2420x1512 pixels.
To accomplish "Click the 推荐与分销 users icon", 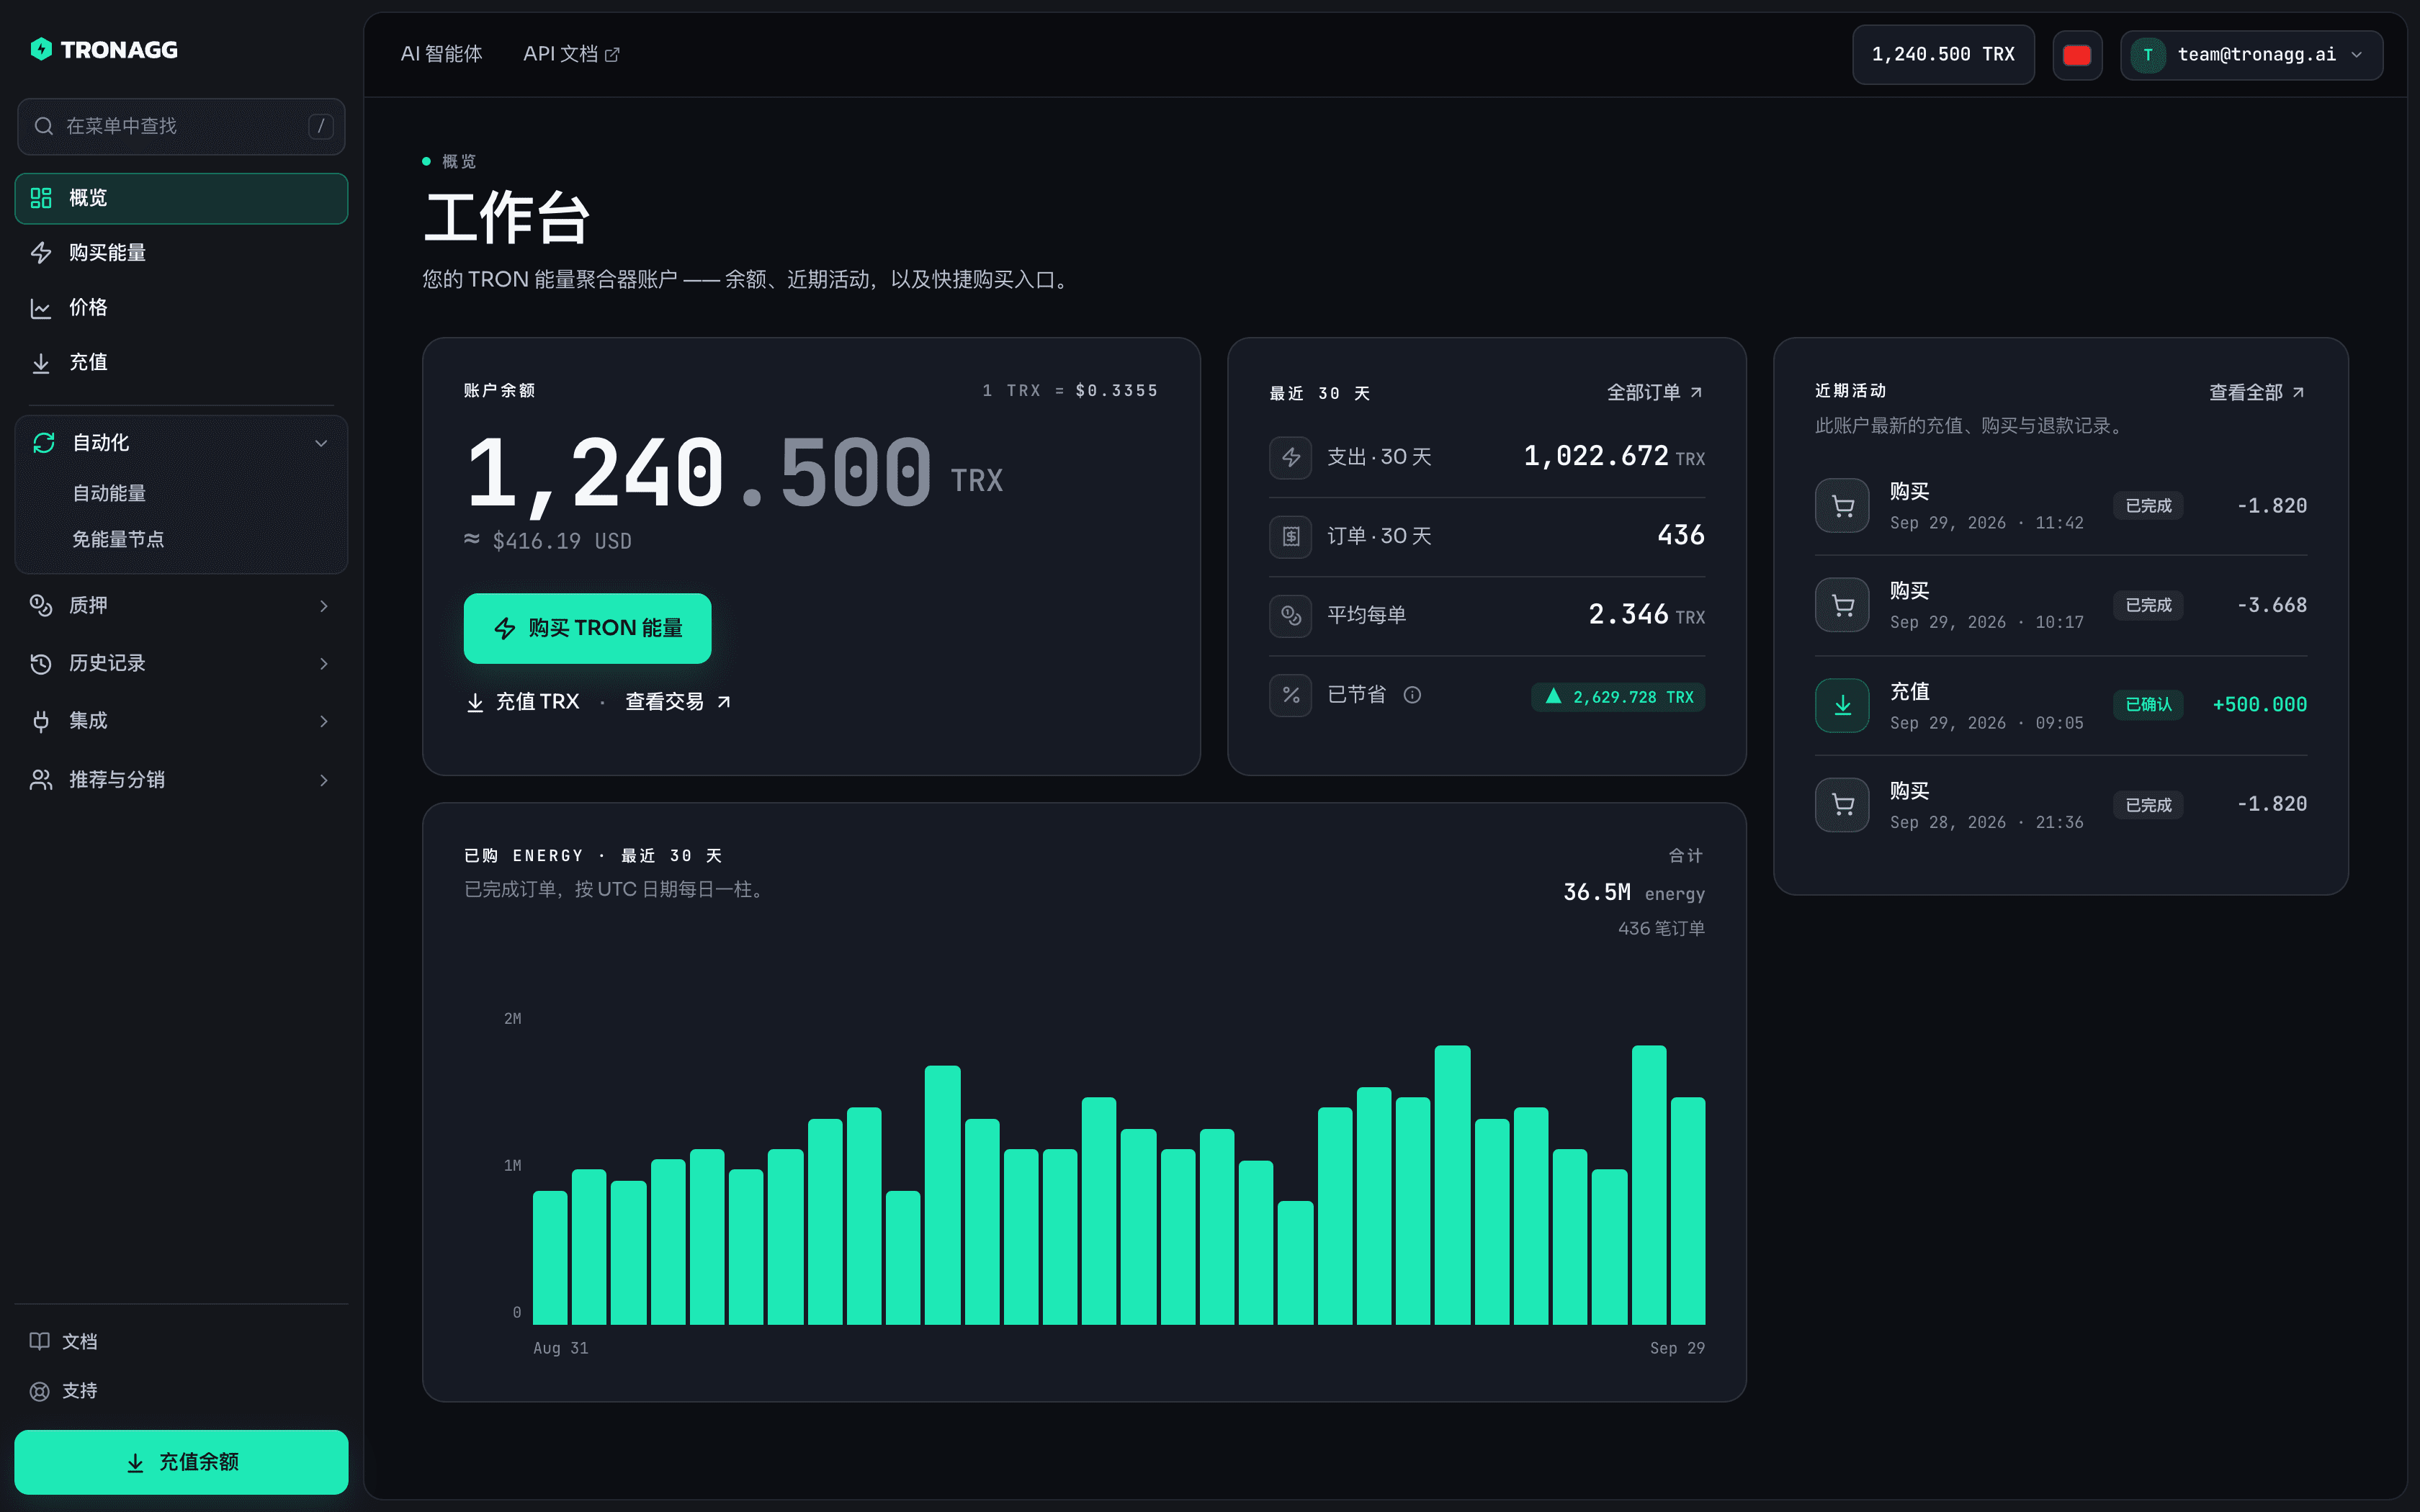I will pos(41,780).
